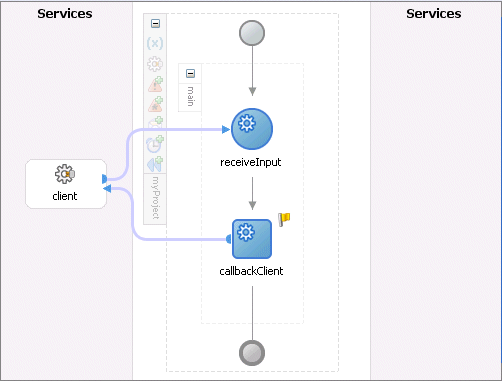Viewport: 502px width, 381px height.
Task: Click the connector port on callbackClient
Action: [228, 239]
